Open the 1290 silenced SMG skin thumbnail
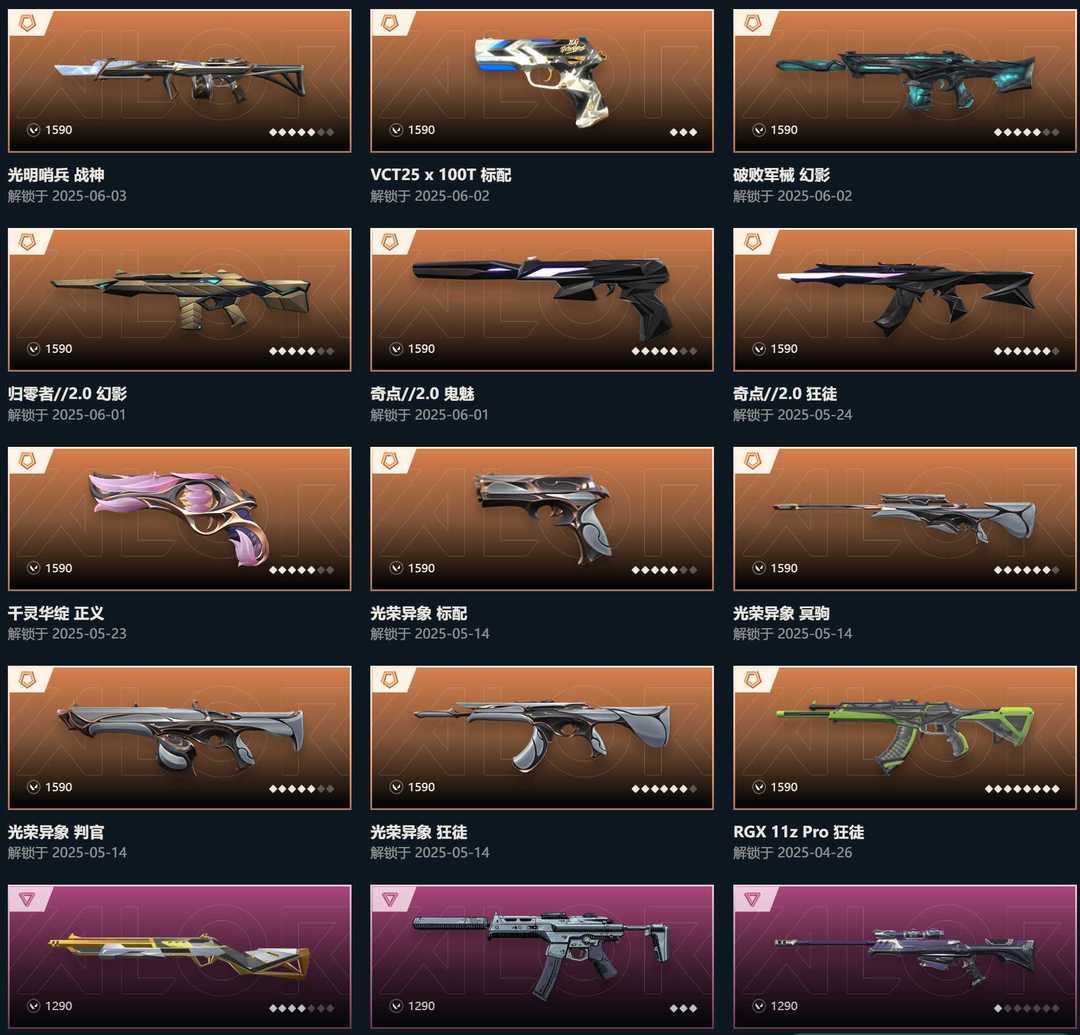The width and height of the screenshot is (1080, 1035). pyautogui.click(x=542, y=956)
